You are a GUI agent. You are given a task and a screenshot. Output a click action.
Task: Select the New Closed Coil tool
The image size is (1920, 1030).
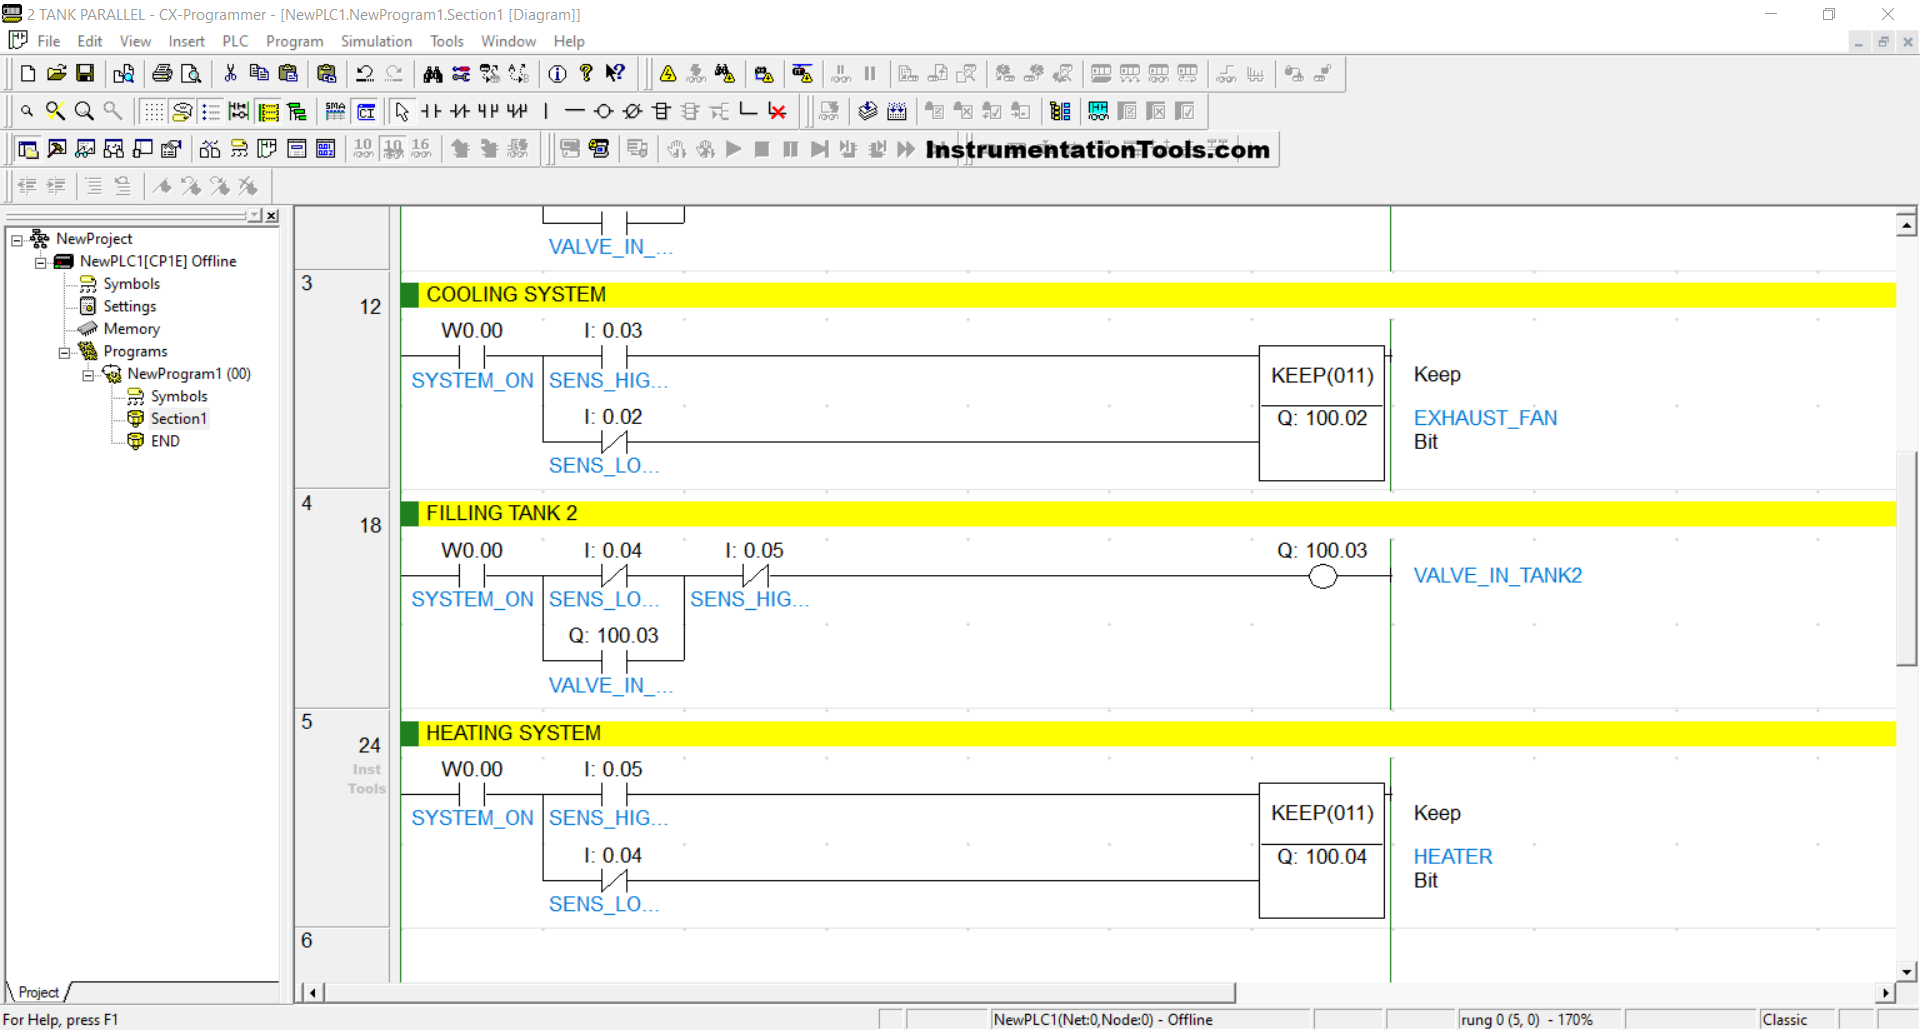(633, 111)
